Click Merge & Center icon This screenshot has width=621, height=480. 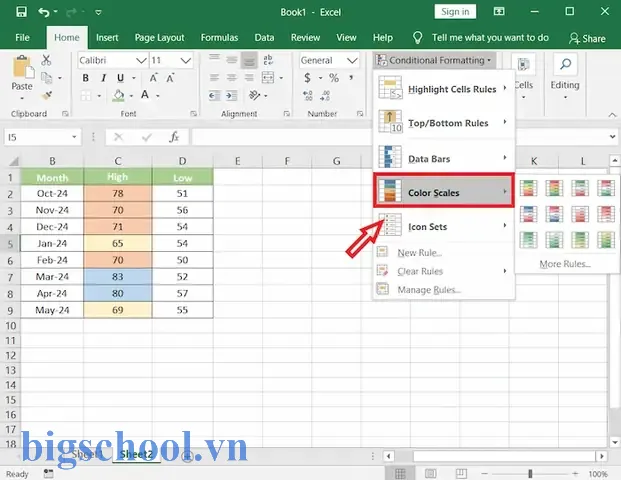click(x=268, y=78)
